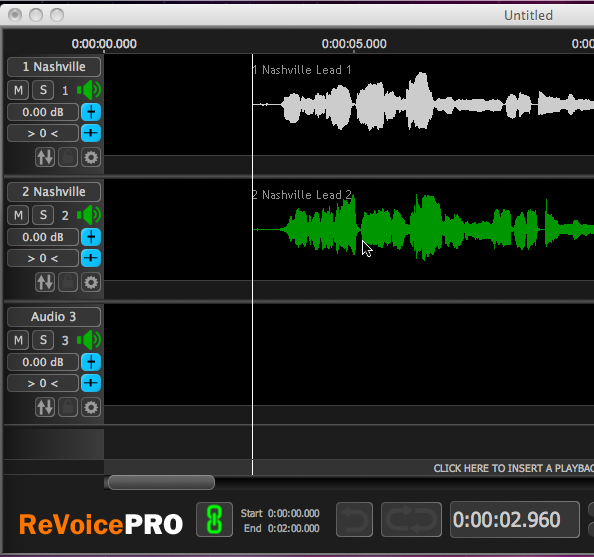Viewport: 594px width, 557px height.
Task: Click the undo arrow button in the transport
Action: pyautogui.click(x=354, y=519)
